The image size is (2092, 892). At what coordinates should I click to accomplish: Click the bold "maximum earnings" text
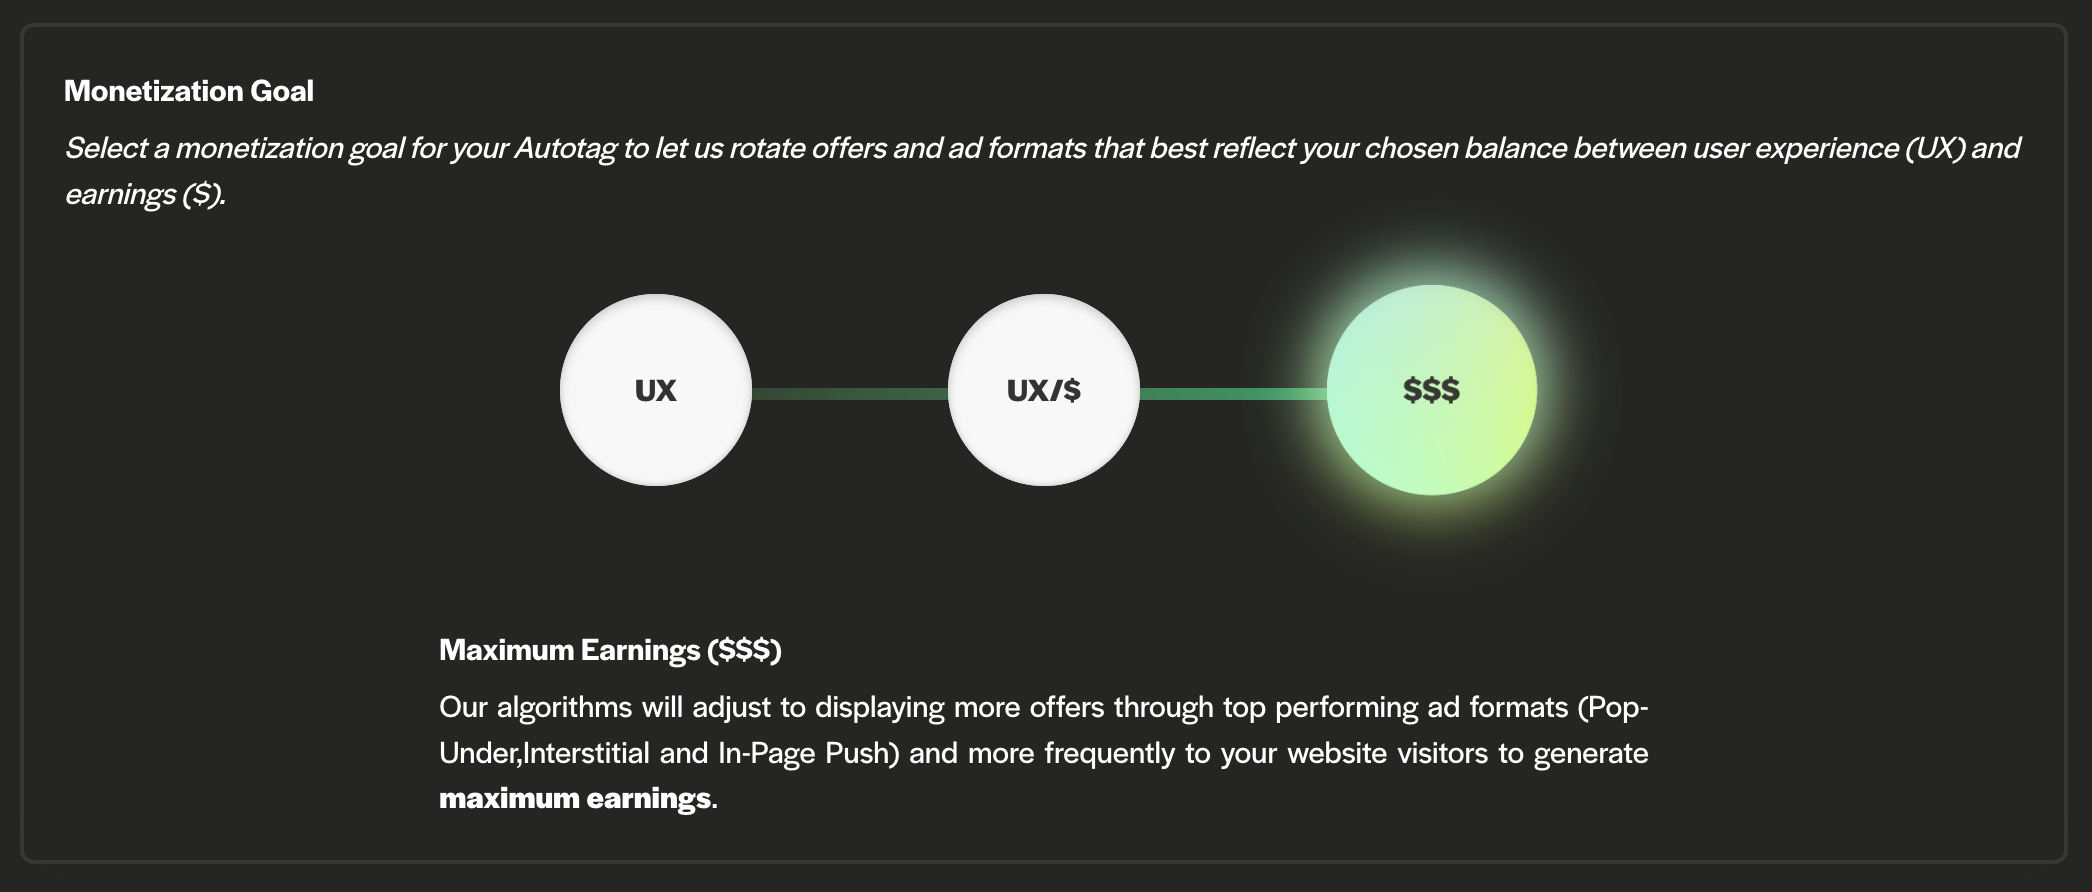click(x=575, y=798)
